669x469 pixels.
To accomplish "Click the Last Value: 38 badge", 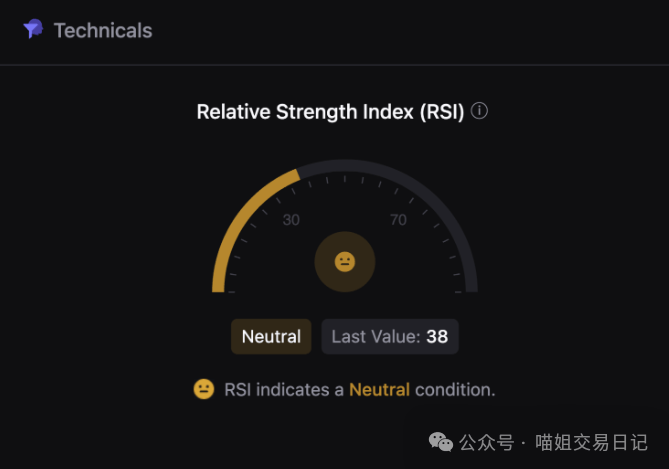I will tap(390, 336).
